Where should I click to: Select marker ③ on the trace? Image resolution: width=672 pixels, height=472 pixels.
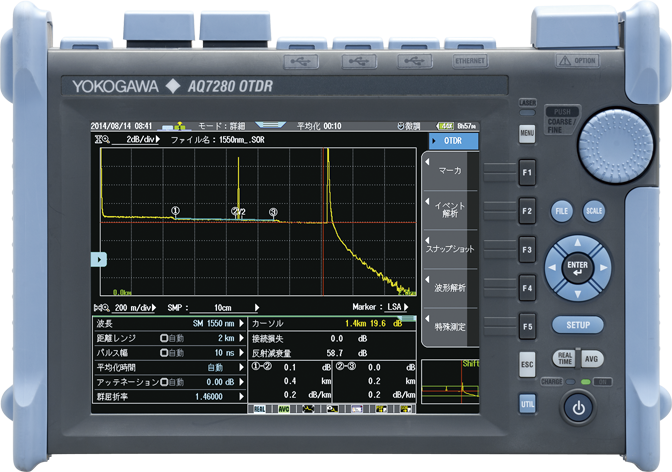(x=273, y=212)
